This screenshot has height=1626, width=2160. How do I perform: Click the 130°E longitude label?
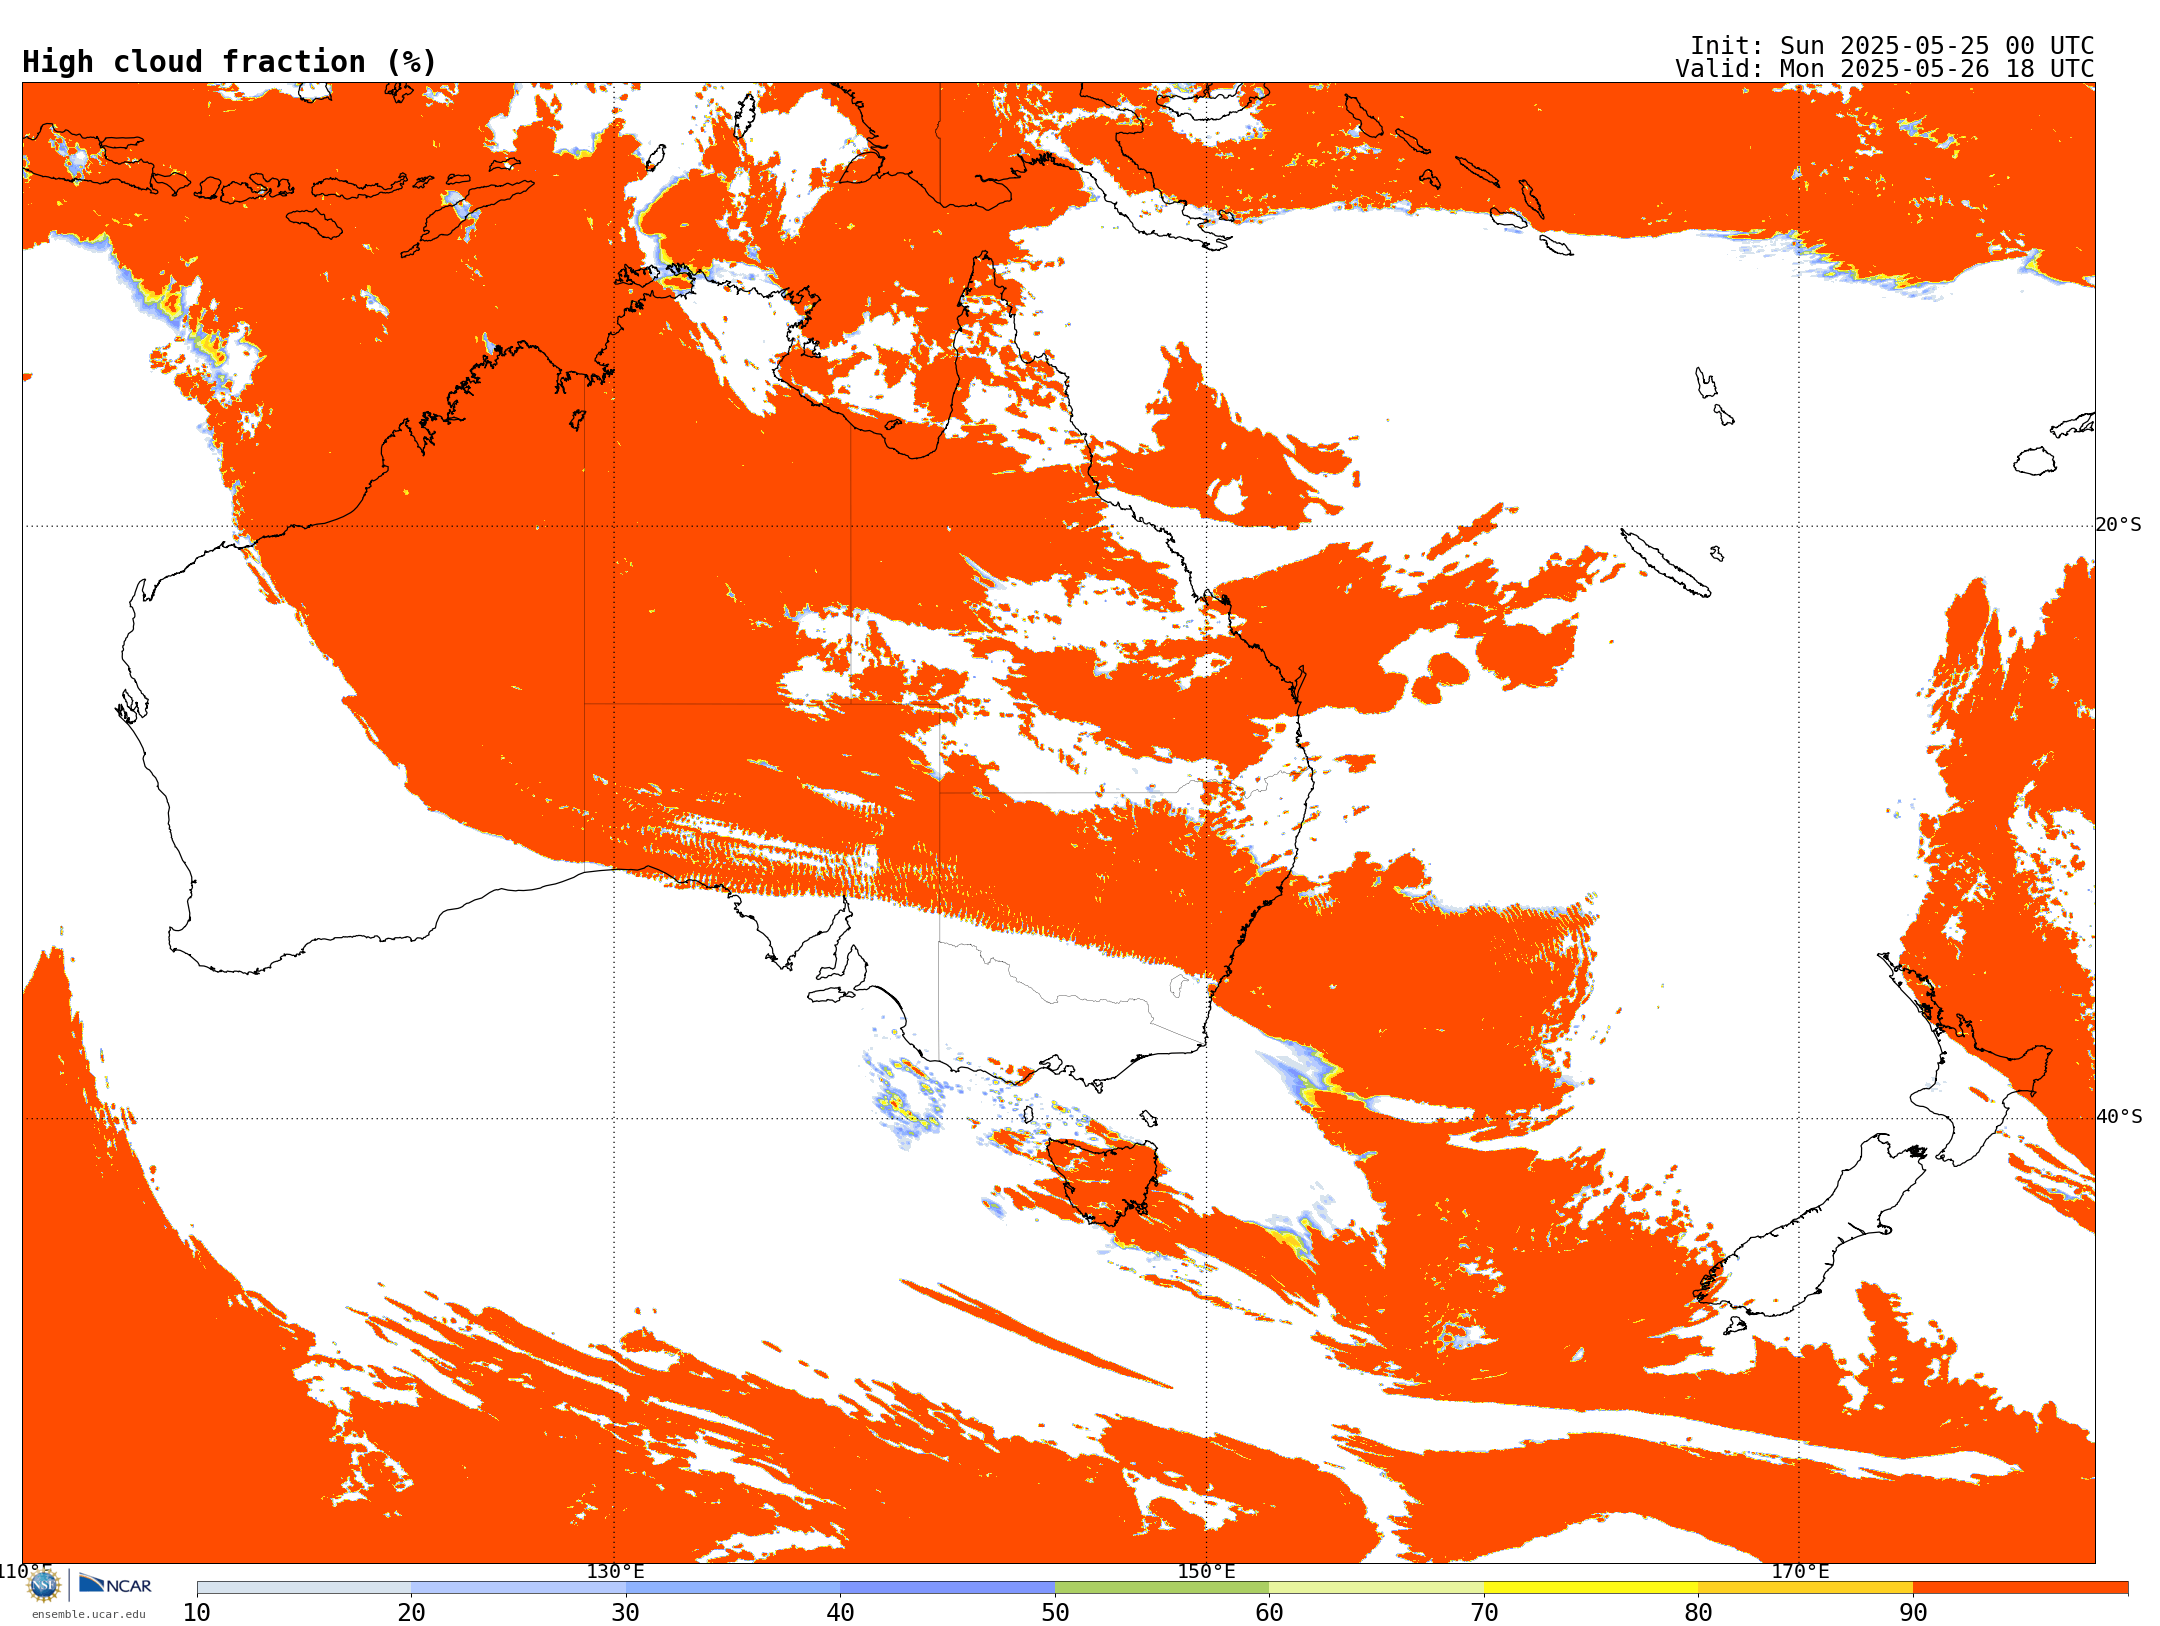(615, 1571)
